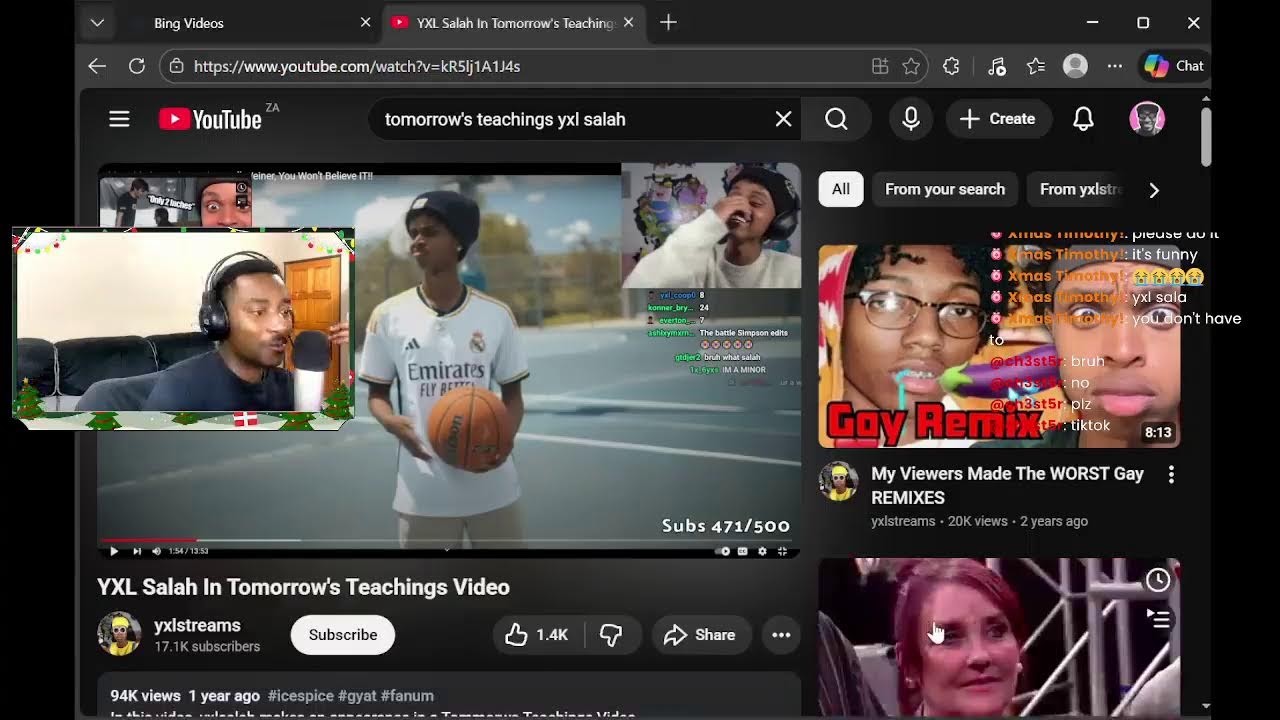Select the All filter chip
The image size is (1280, 720).
[841, 189]
